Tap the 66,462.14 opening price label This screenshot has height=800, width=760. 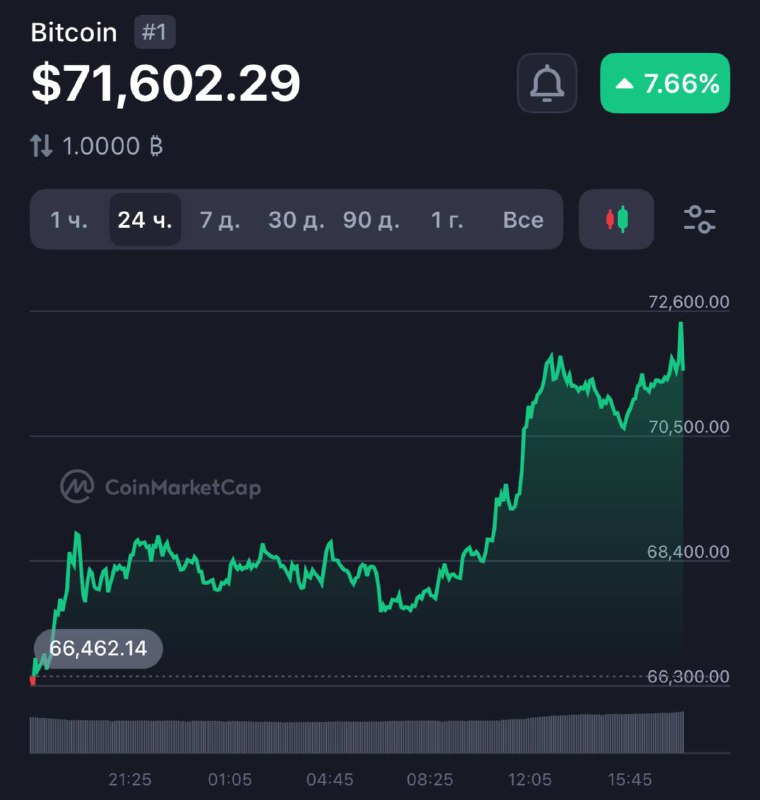tap(98, 648)
